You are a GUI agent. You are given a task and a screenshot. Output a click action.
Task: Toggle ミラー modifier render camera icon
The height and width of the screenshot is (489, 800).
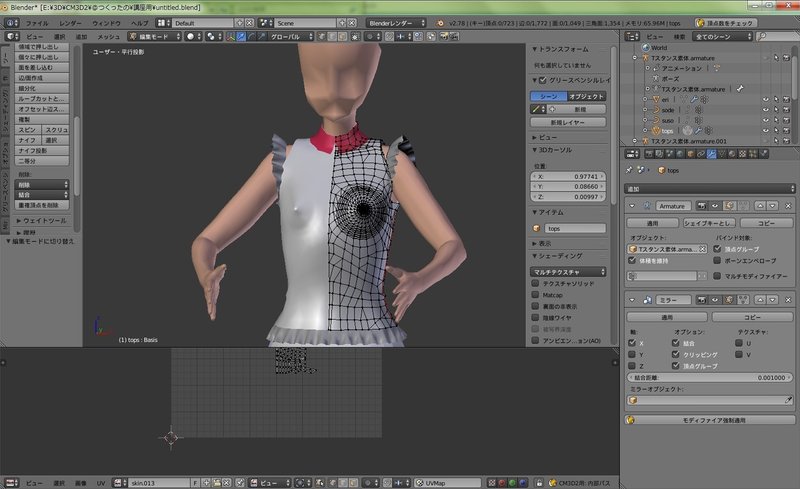[702, 300]
